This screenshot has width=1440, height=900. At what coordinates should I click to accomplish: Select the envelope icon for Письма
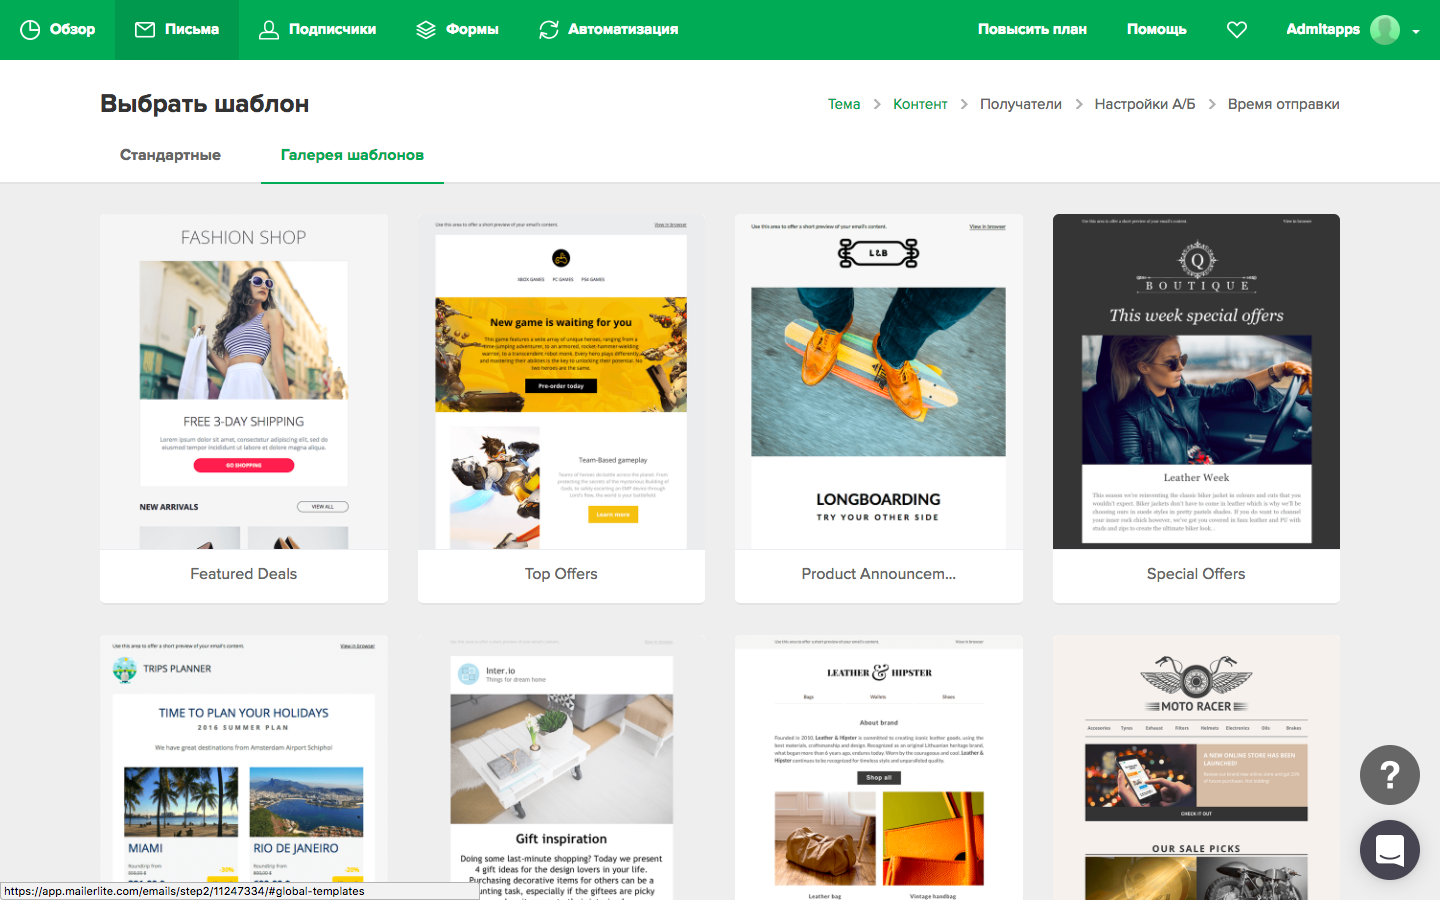(143, 29)
